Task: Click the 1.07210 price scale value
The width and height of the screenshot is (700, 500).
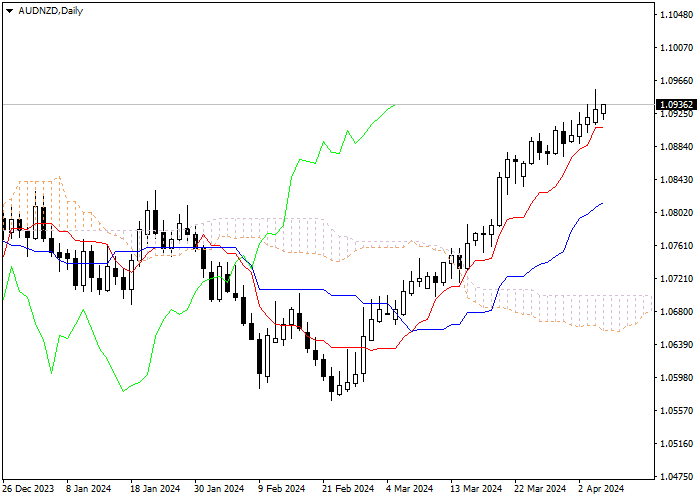Action: click(x=676, y=279)
